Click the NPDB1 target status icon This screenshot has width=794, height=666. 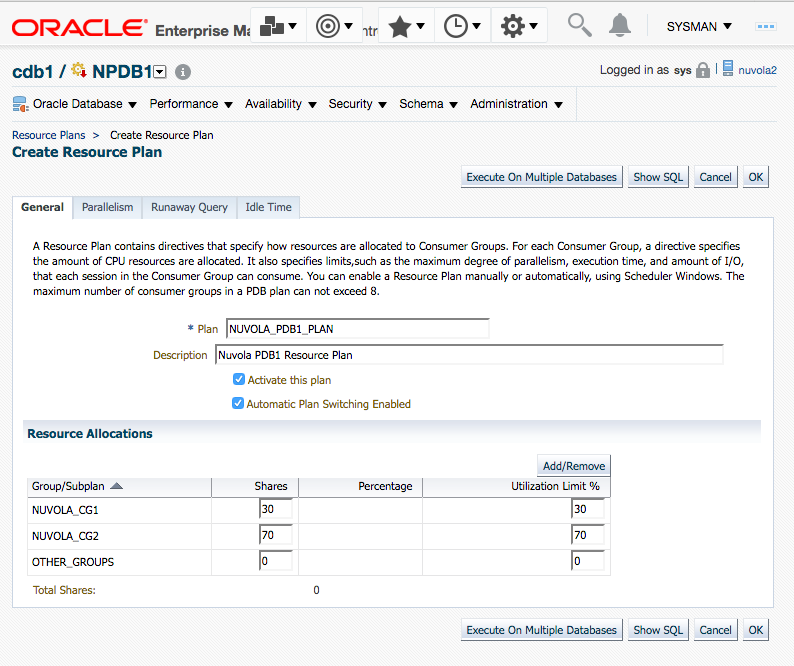pyautogui.click(x=78, y=70)
